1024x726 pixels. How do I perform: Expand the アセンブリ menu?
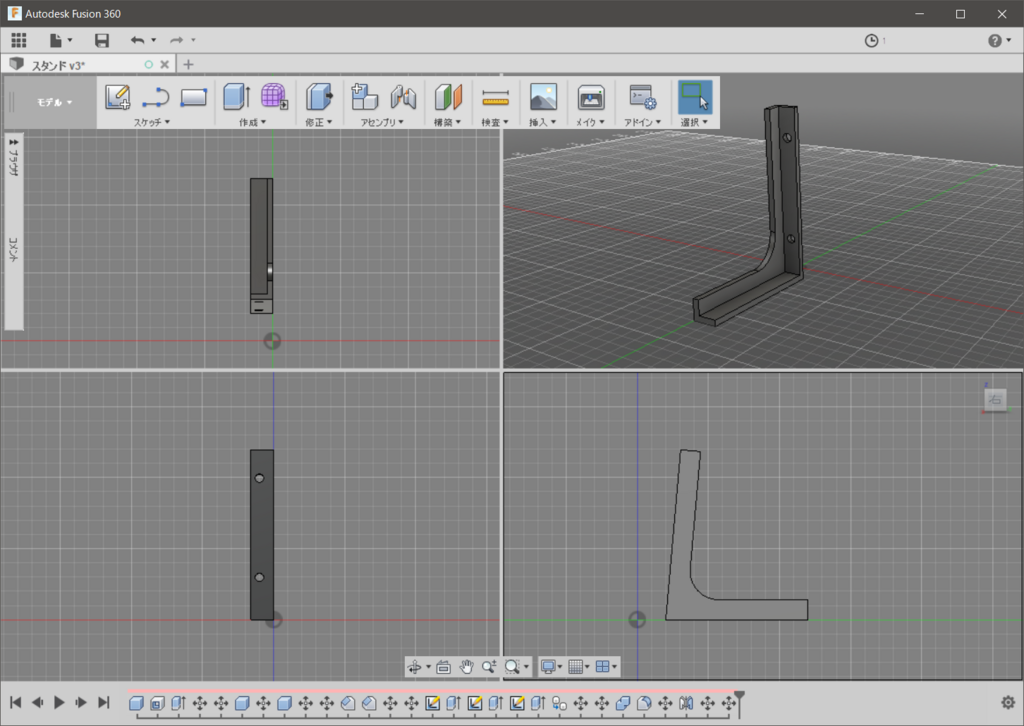pos(382,122)
